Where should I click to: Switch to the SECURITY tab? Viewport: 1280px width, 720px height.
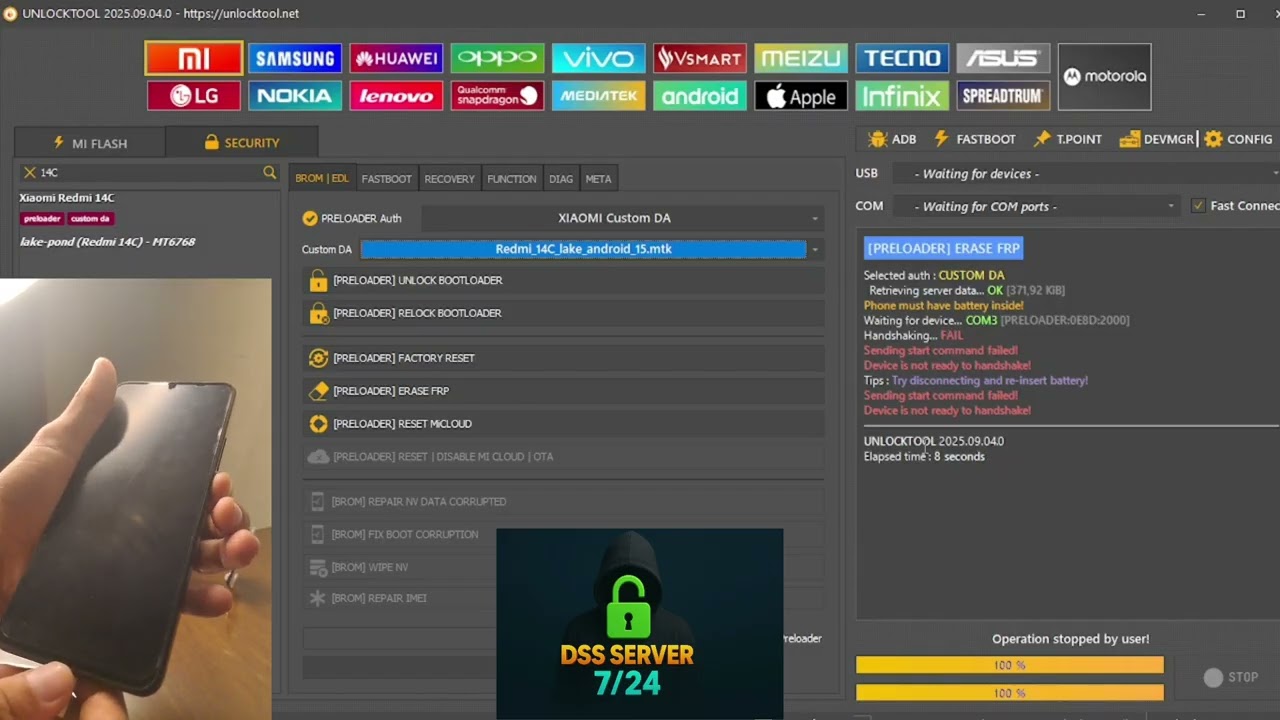pyautogui.click(x=242, y=143)
